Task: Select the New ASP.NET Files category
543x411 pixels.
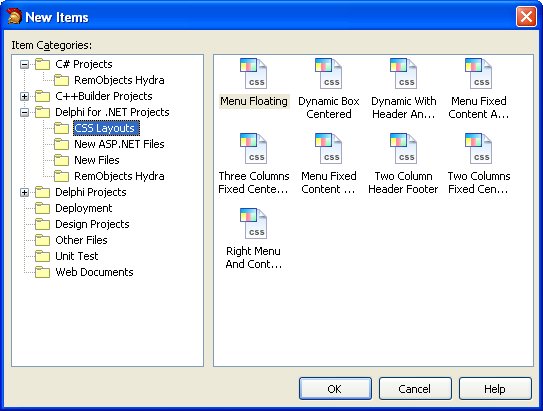Action: point(119,144)
